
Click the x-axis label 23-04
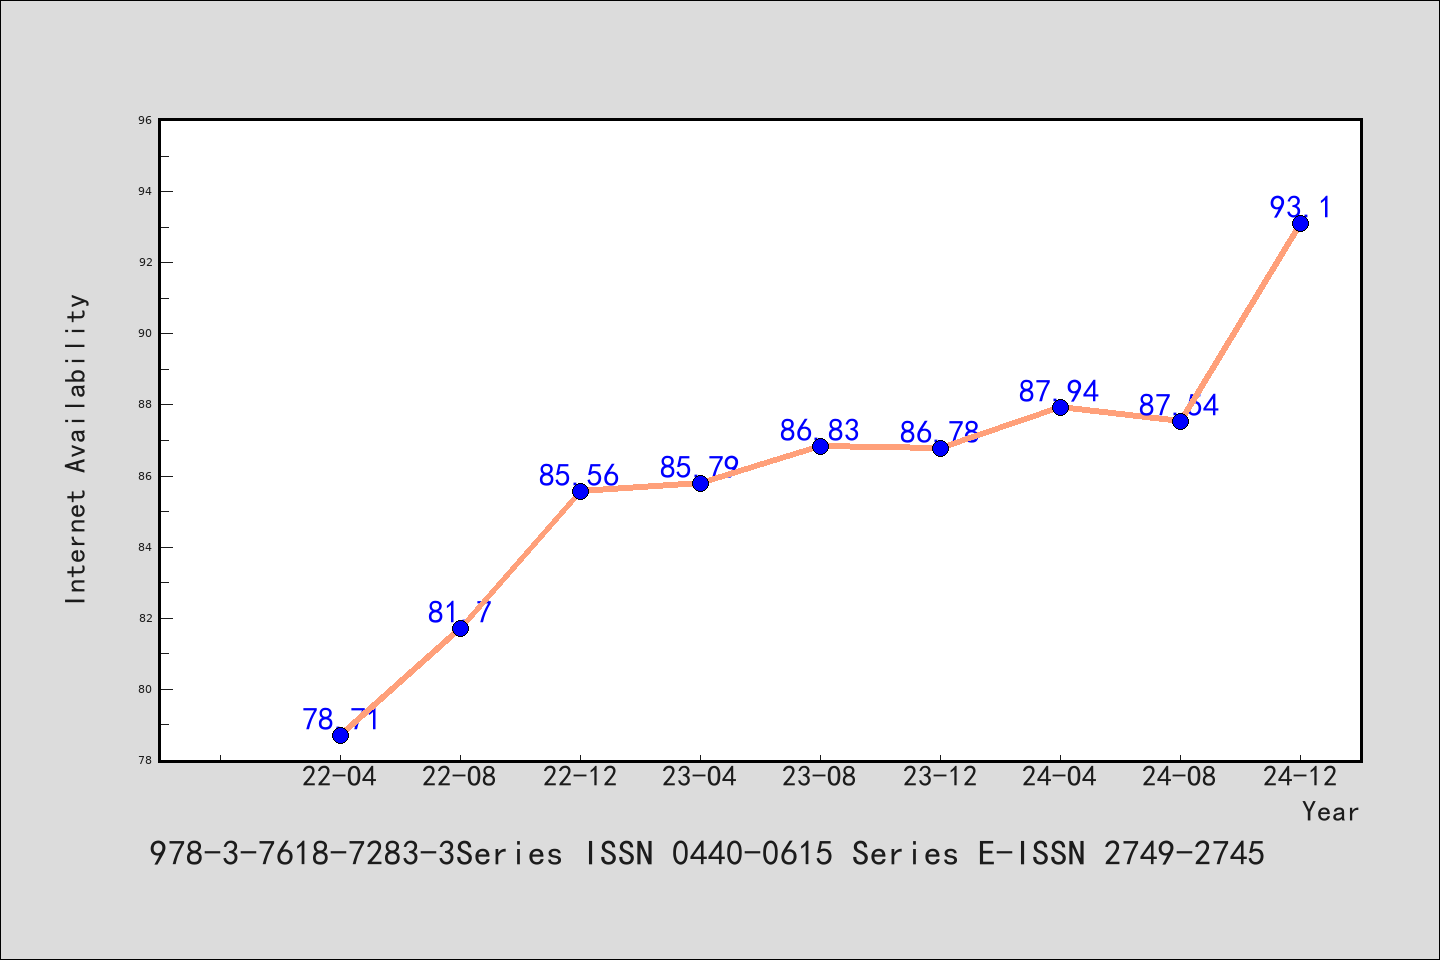pos(700,777)
